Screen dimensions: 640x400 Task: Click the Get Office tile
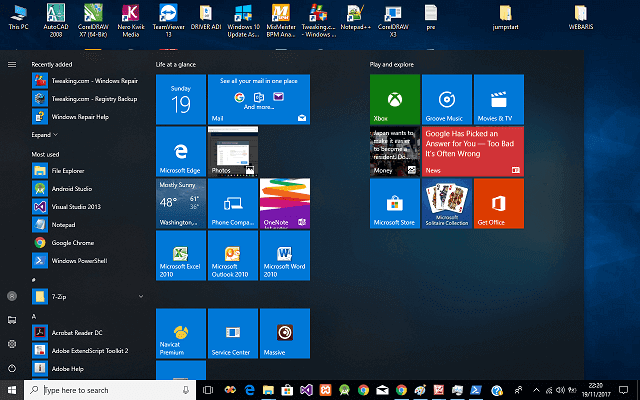click(x=499, y=203)
